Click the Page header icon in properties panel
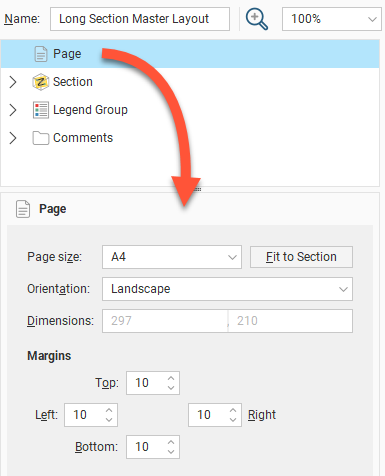Screen dimensions: 385x476 23,209
